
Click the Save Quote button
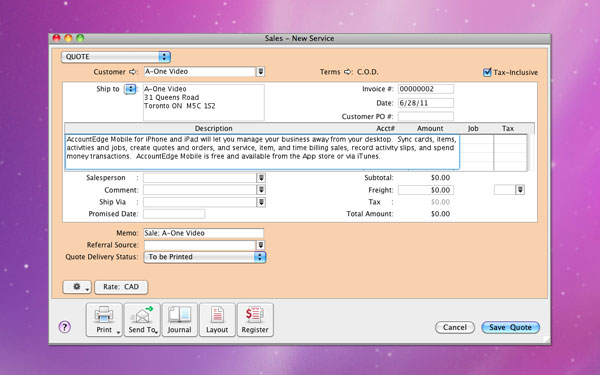[510, 327]
